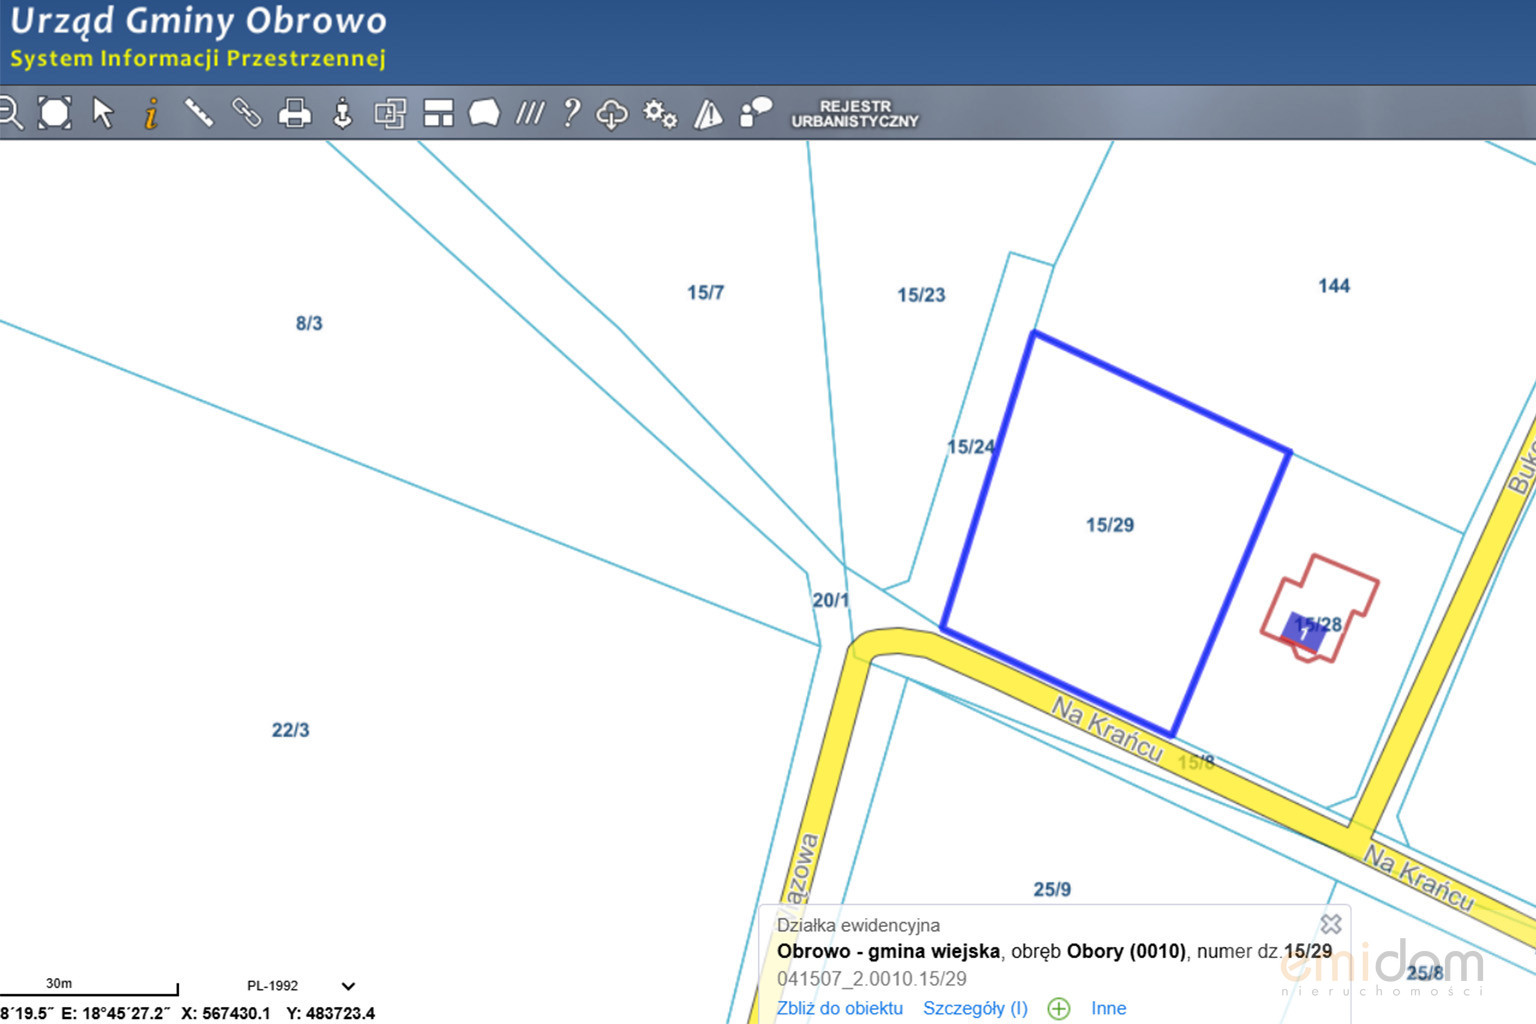This screenshot has width=1536, height=1024.
Task: Open the person speech bubble feedback icon
Action: [756, 112]
